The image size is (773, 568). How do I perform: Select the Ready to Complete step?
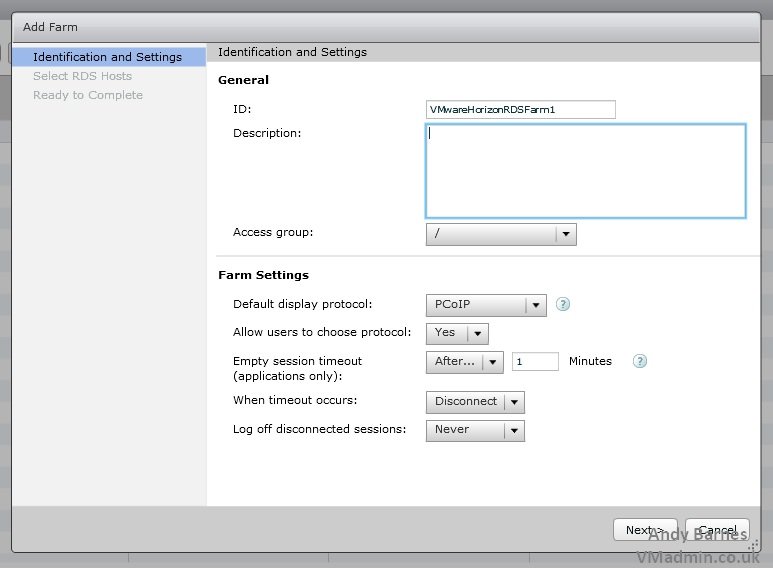coord(88,95)
